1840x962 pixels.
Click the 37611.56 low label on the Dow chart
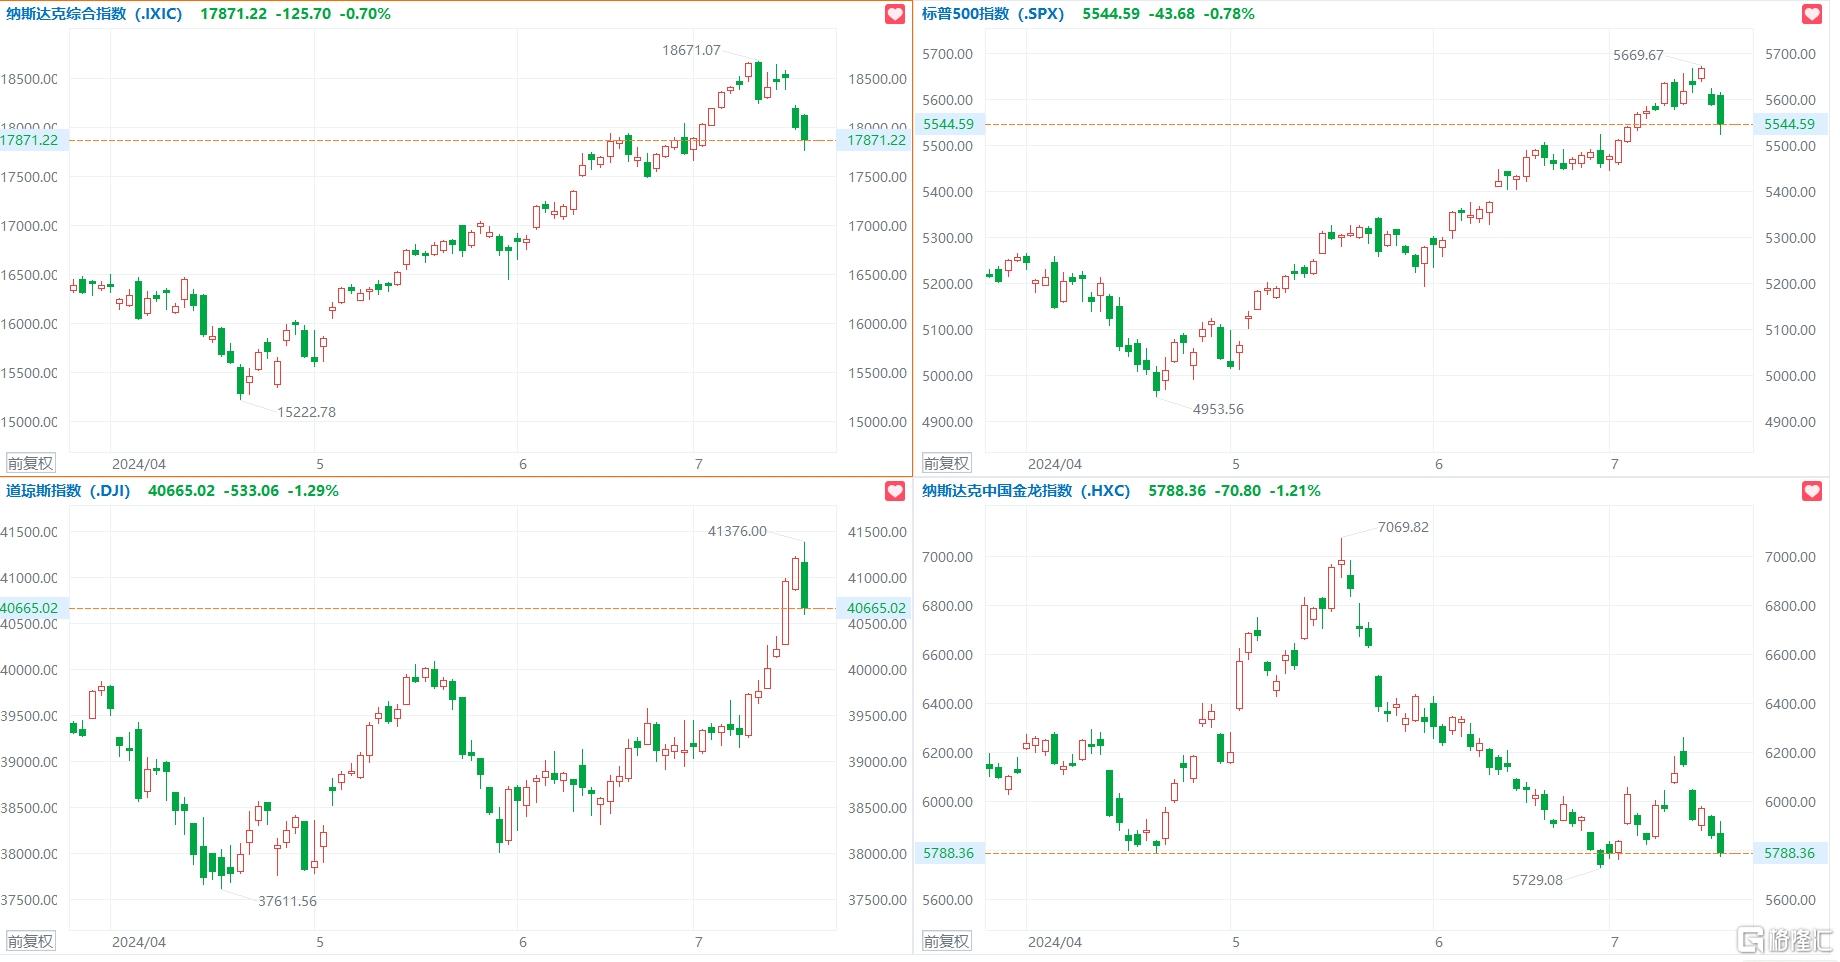click(x=287, y=901)
